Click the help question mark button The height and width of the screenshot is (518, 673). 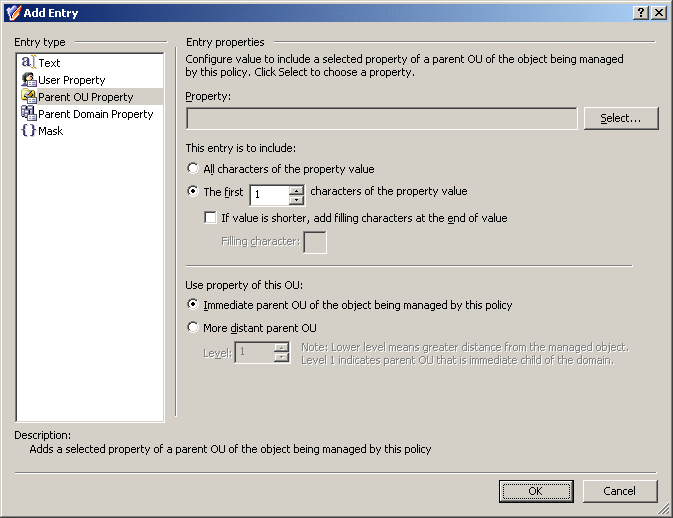tap(640, 12)
